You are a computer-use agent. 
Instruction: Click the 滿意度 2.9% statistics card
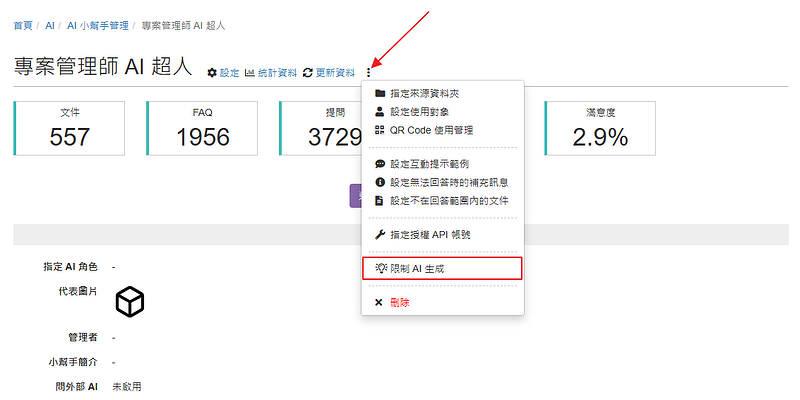pos(600,128)
